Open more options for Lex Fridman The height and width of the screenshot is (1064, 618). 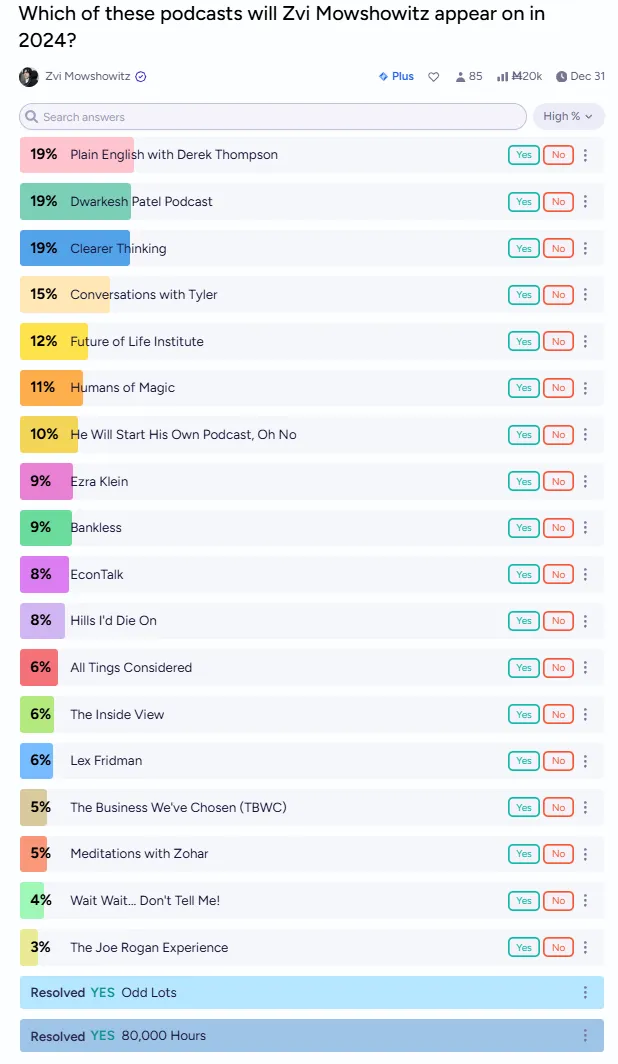[x=585, y=761]
